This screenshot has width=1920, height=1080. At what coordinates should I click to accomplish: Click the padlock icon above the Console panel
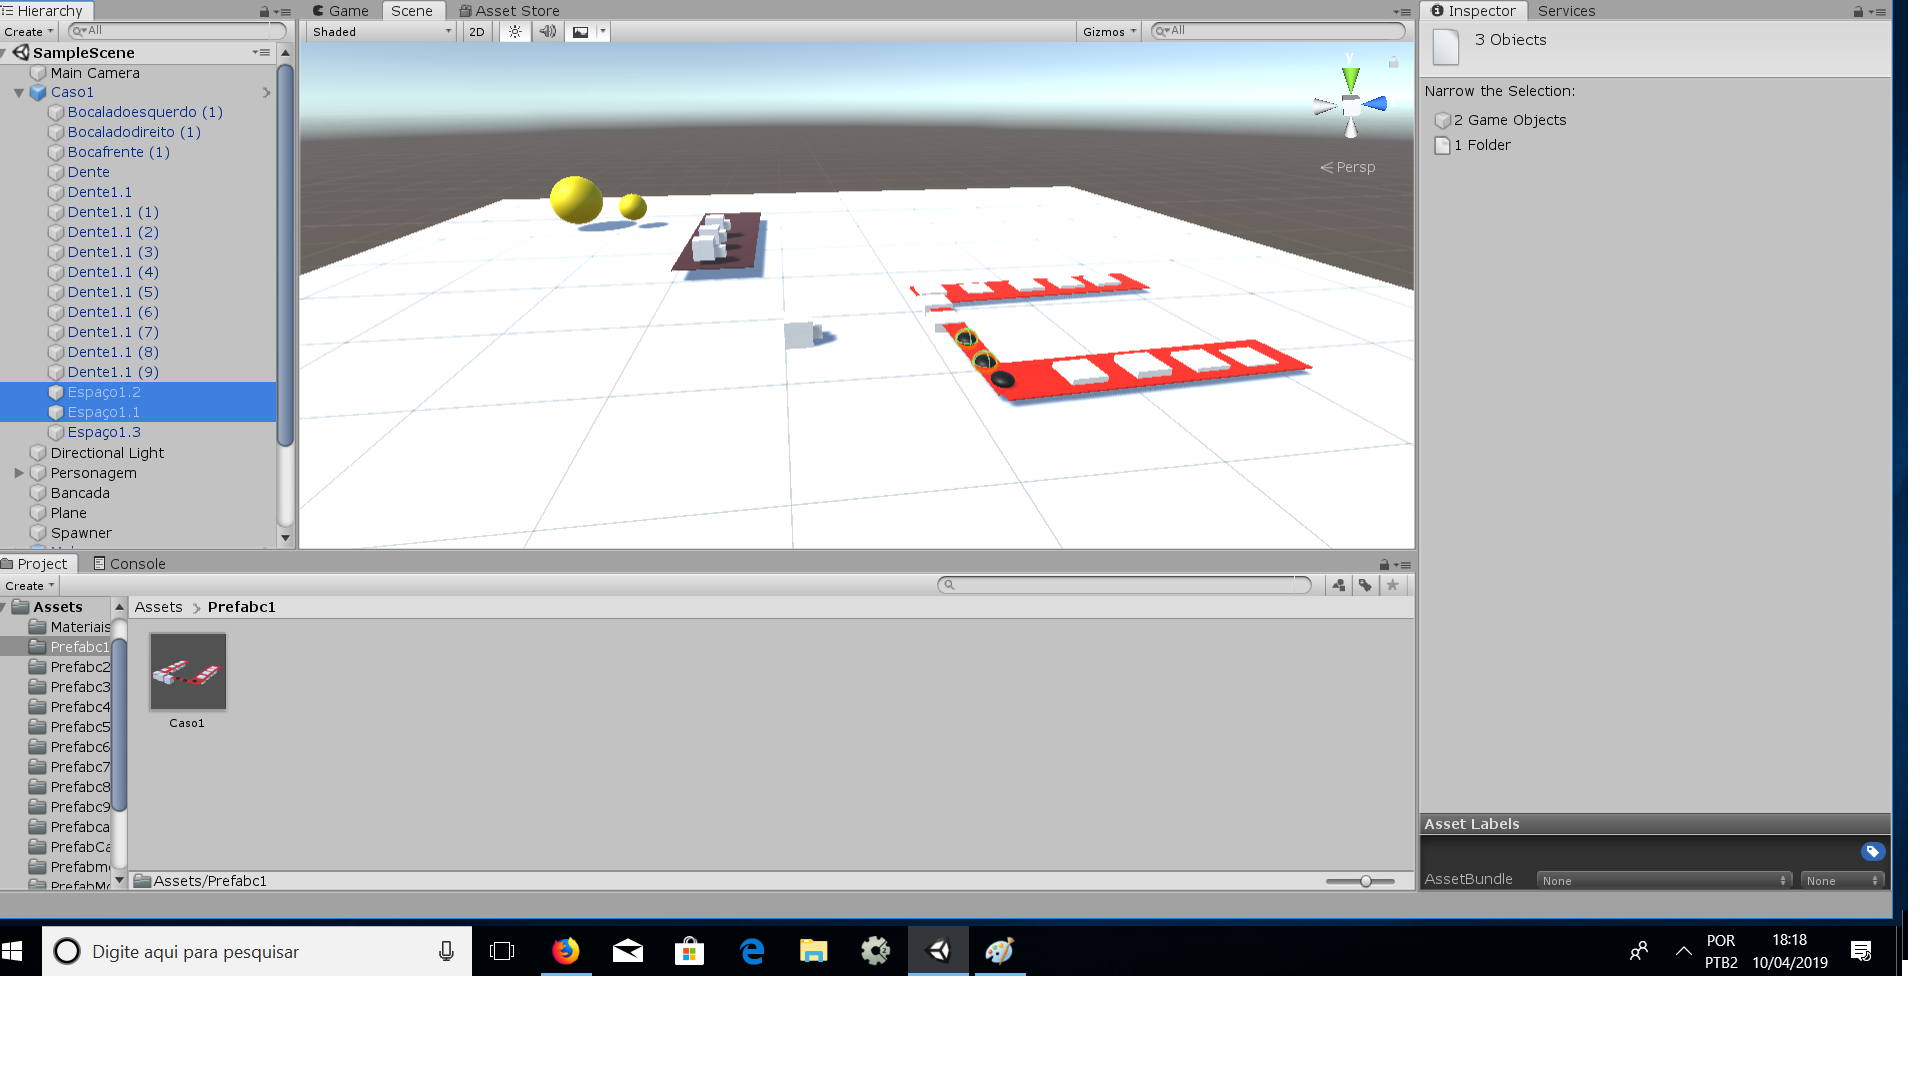1383,563
